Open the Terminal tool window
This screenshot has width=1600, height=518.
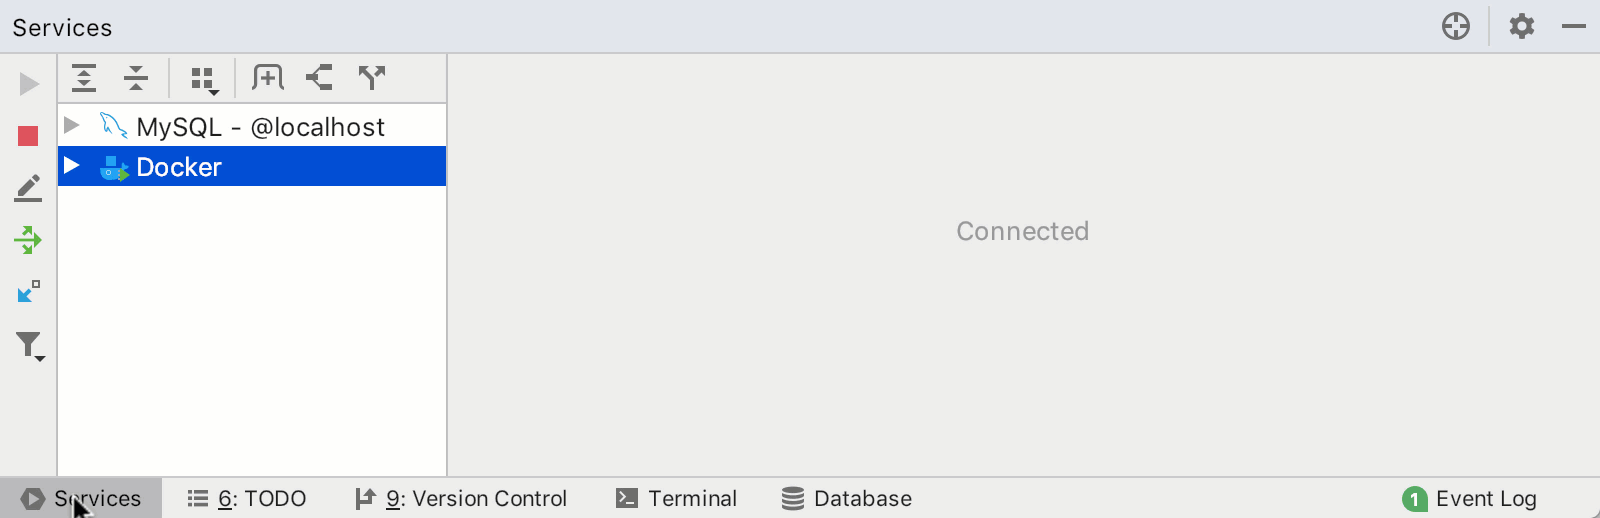point(677,498)
